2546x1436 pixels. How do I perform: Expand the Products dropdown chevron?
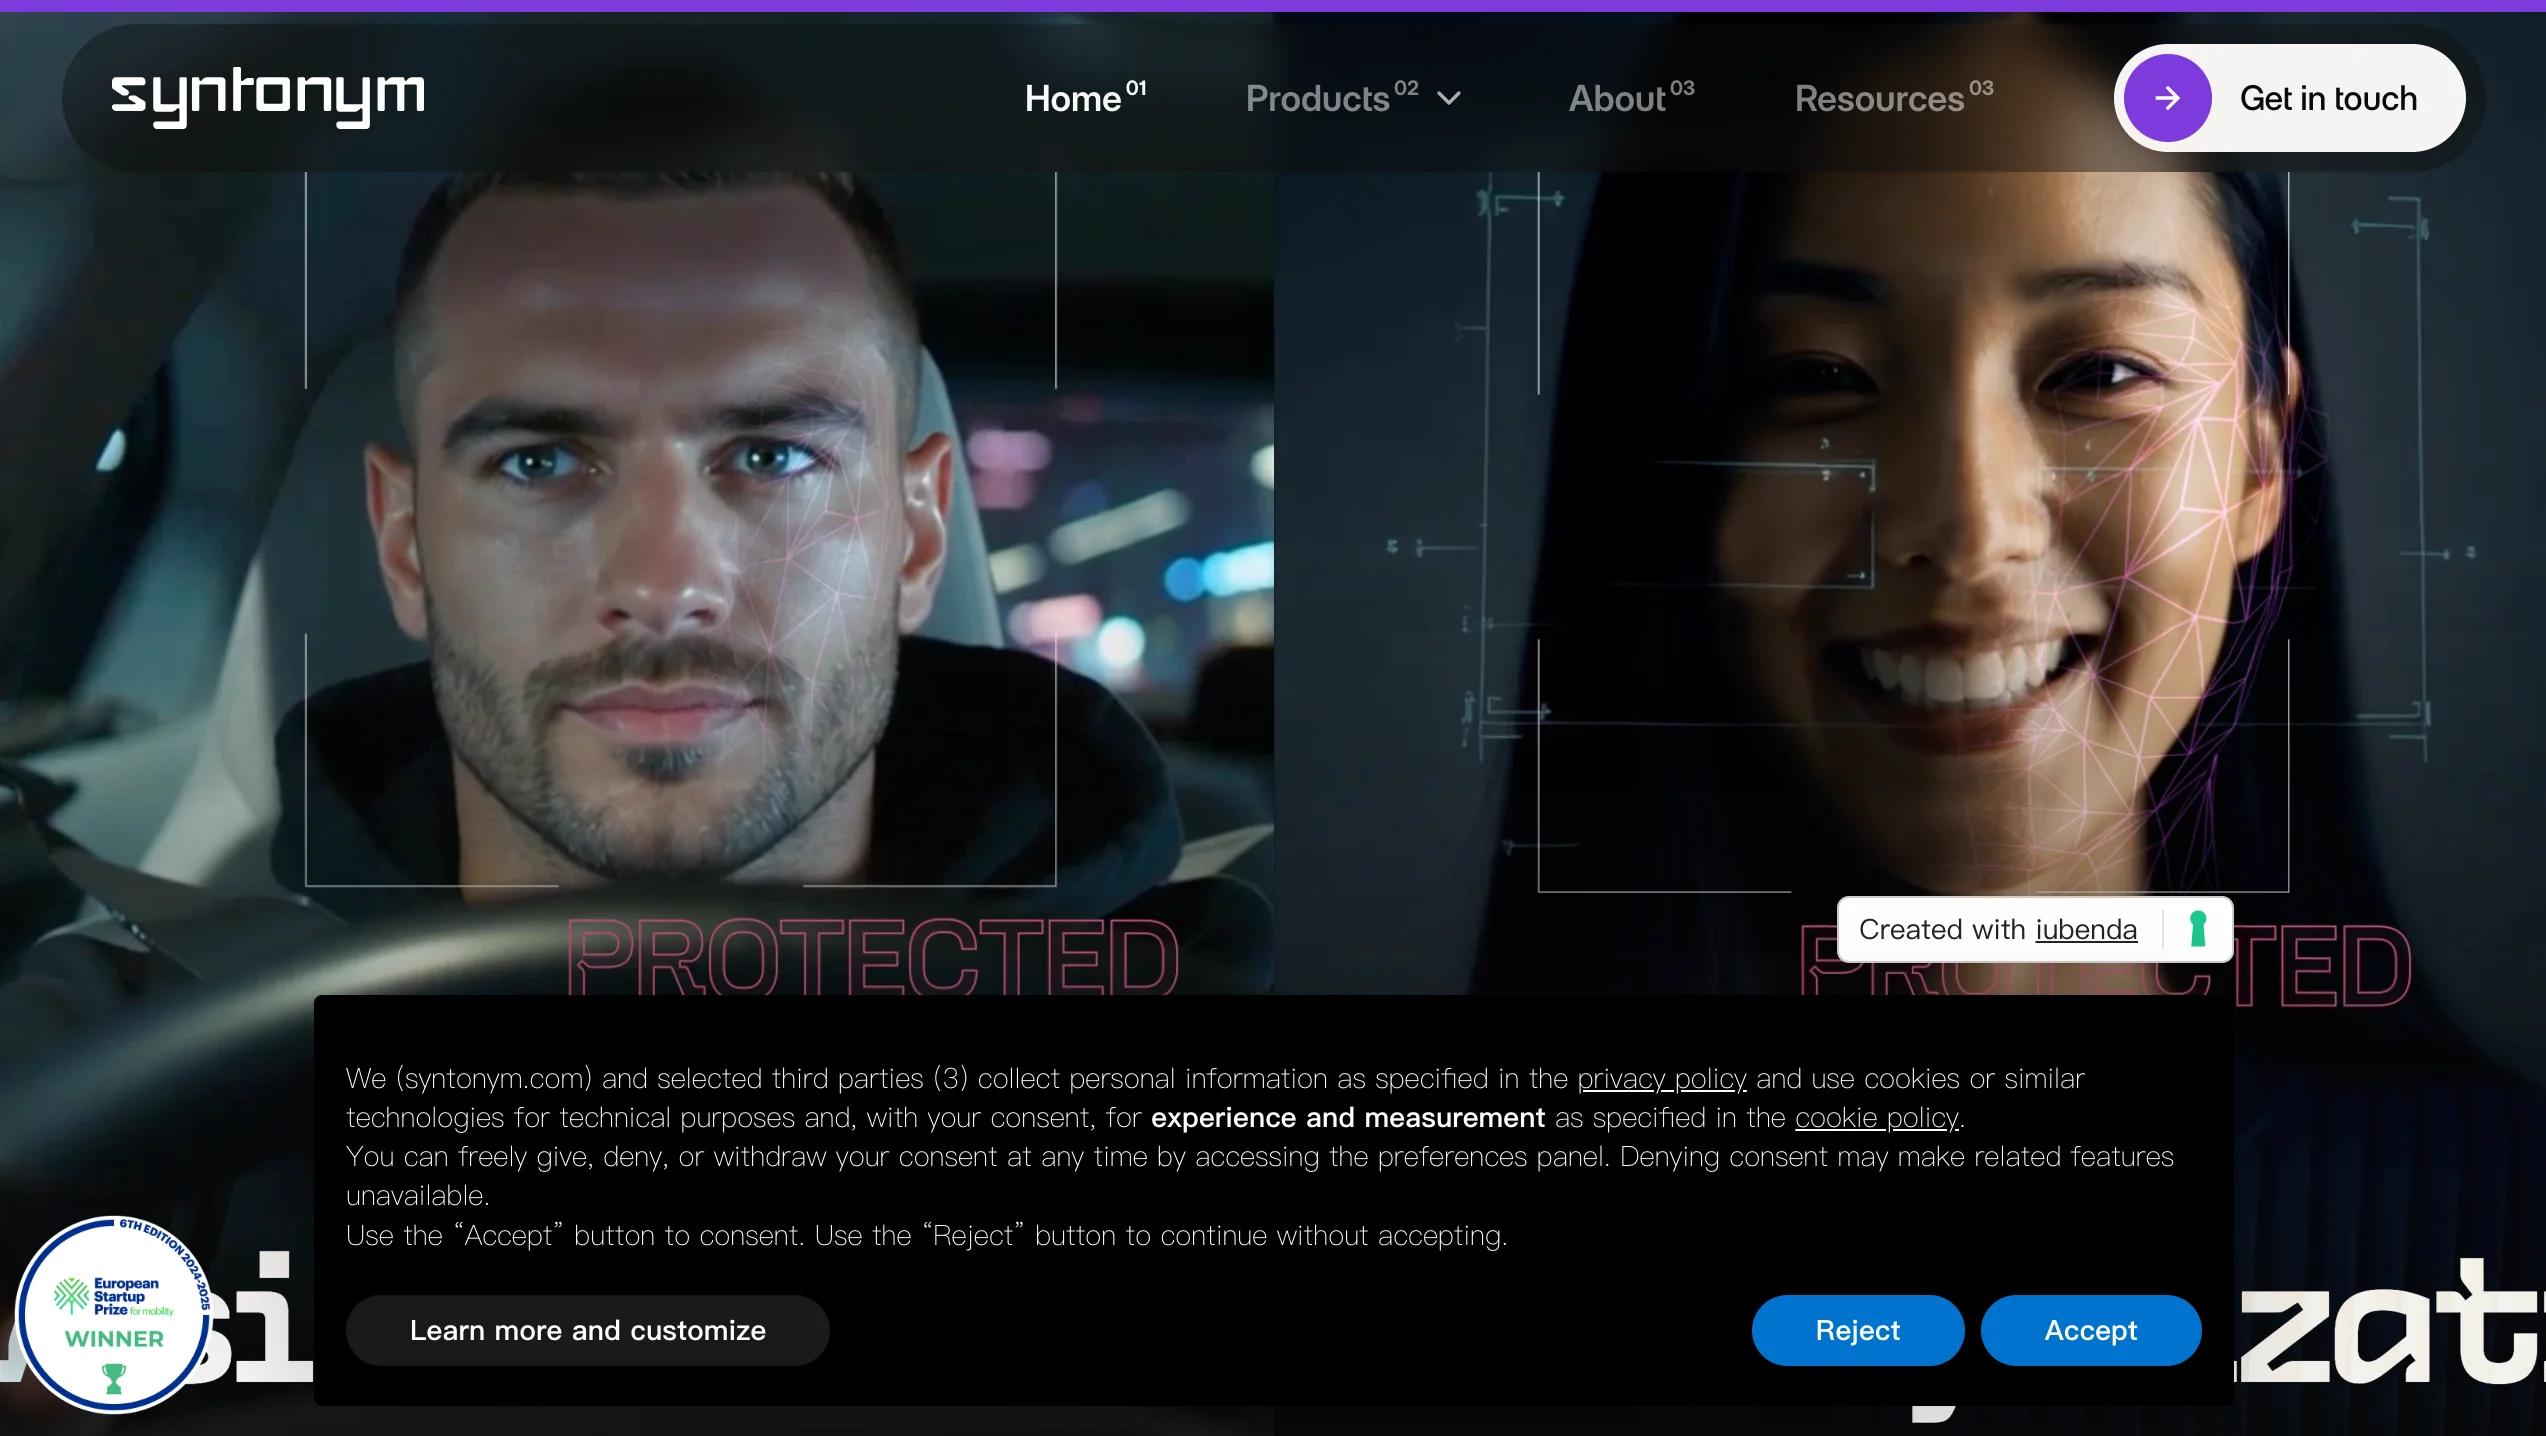[x=1449, y=99]
